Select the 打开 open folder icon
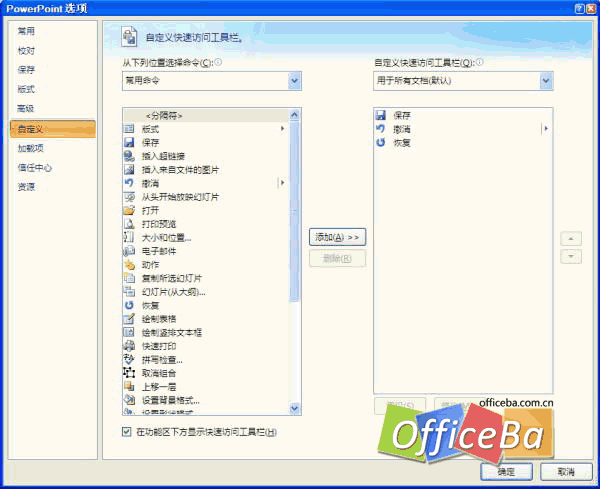 click(x=129, y=210)
